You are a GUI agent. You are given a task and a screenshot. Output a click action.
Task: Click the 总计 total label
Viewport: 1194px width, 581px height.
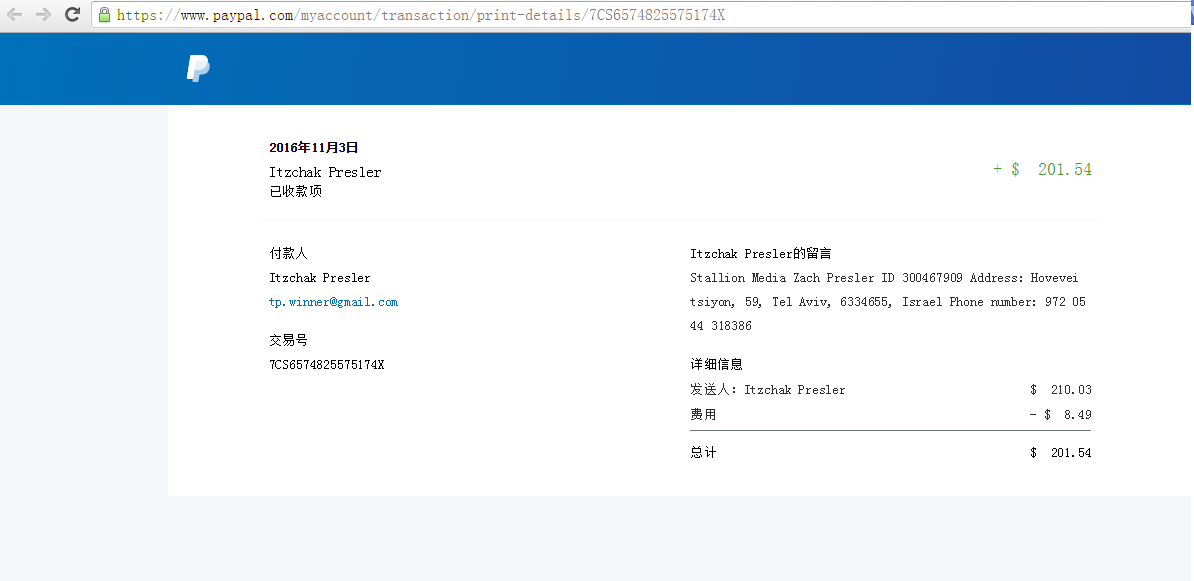coord(703,452)
